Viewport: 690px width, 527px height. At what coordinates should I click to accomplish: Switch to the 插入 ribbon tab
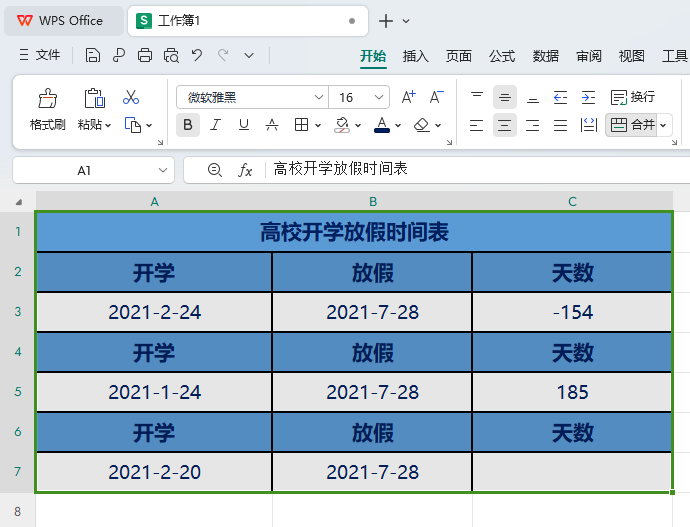pyautogui.click(x=415, y=56)
